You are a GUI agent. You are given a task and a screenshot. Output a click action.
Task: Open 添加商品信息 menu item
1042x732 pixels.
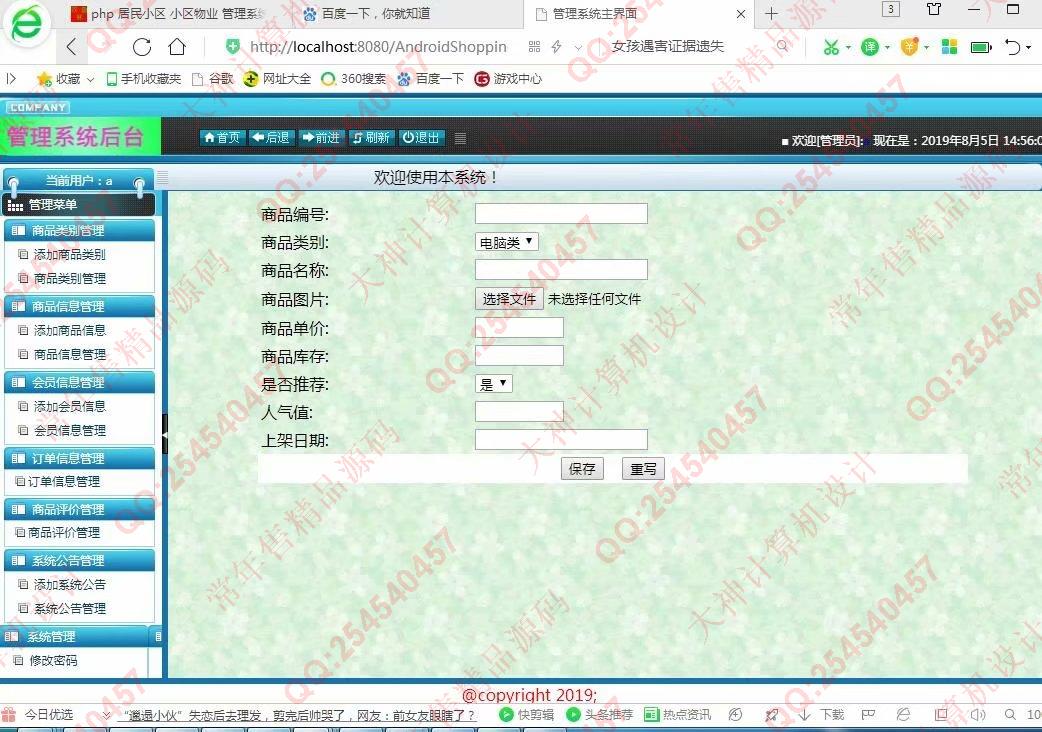(x=69, y=330)
